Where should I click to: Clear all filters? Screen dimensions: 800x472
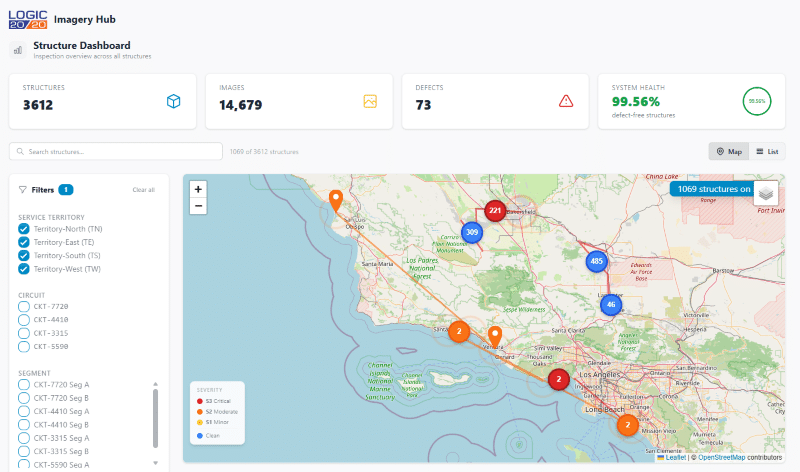pos(143,190)
